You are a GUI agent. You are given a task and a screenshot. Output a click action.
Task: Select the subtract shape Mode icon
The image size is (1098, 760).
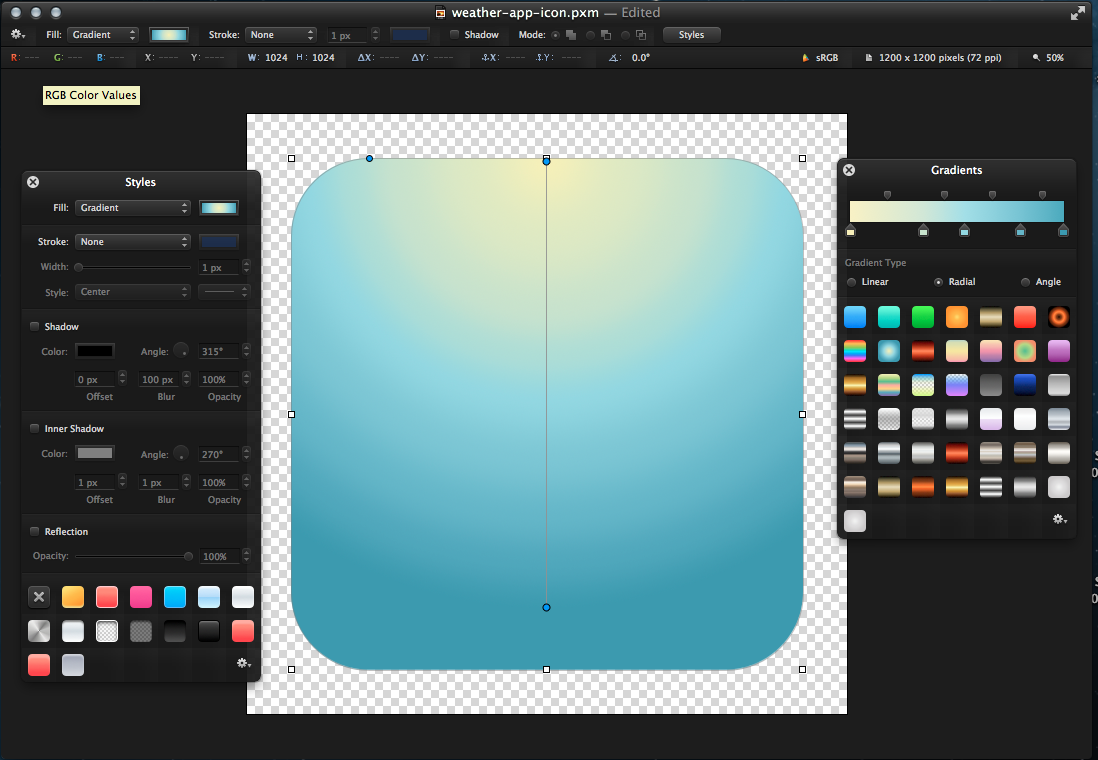tap(605, 34)
